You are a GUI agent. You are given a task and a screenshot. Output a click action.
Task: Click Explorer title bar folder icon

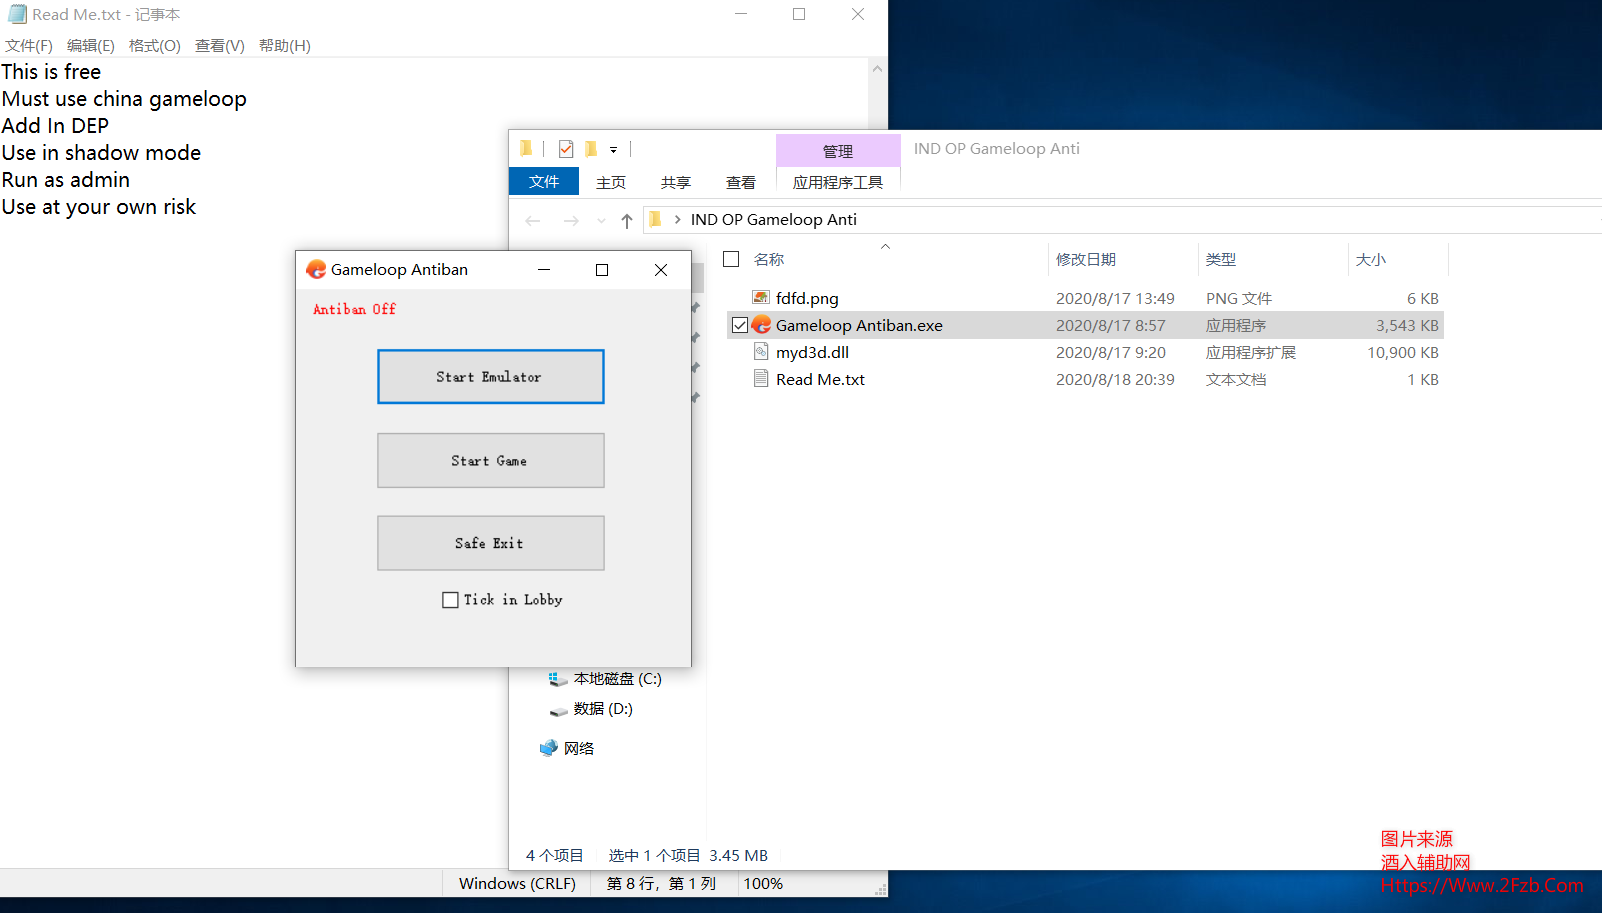click(527, 149)
